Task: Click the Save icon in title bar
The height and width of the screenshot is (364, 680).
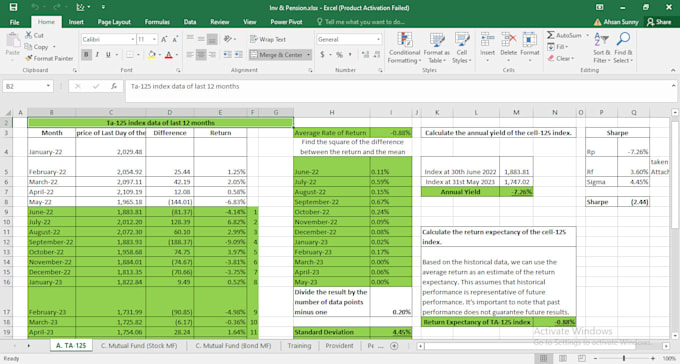Action: [13, 7]
